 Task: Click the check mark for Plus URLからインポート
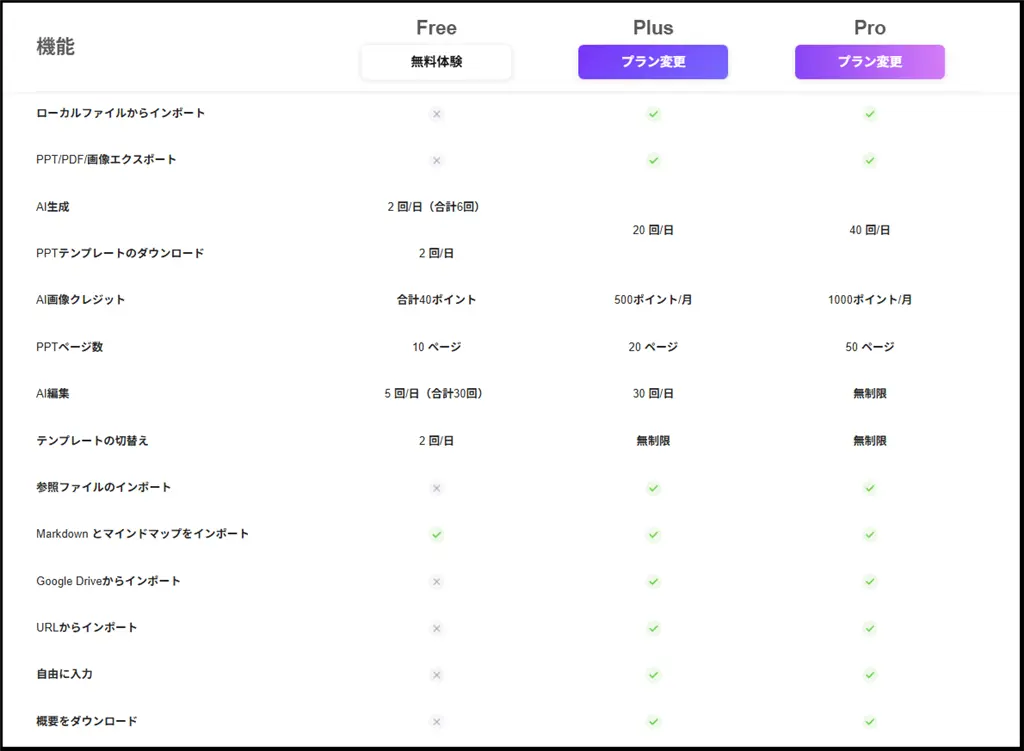(653, 628)
